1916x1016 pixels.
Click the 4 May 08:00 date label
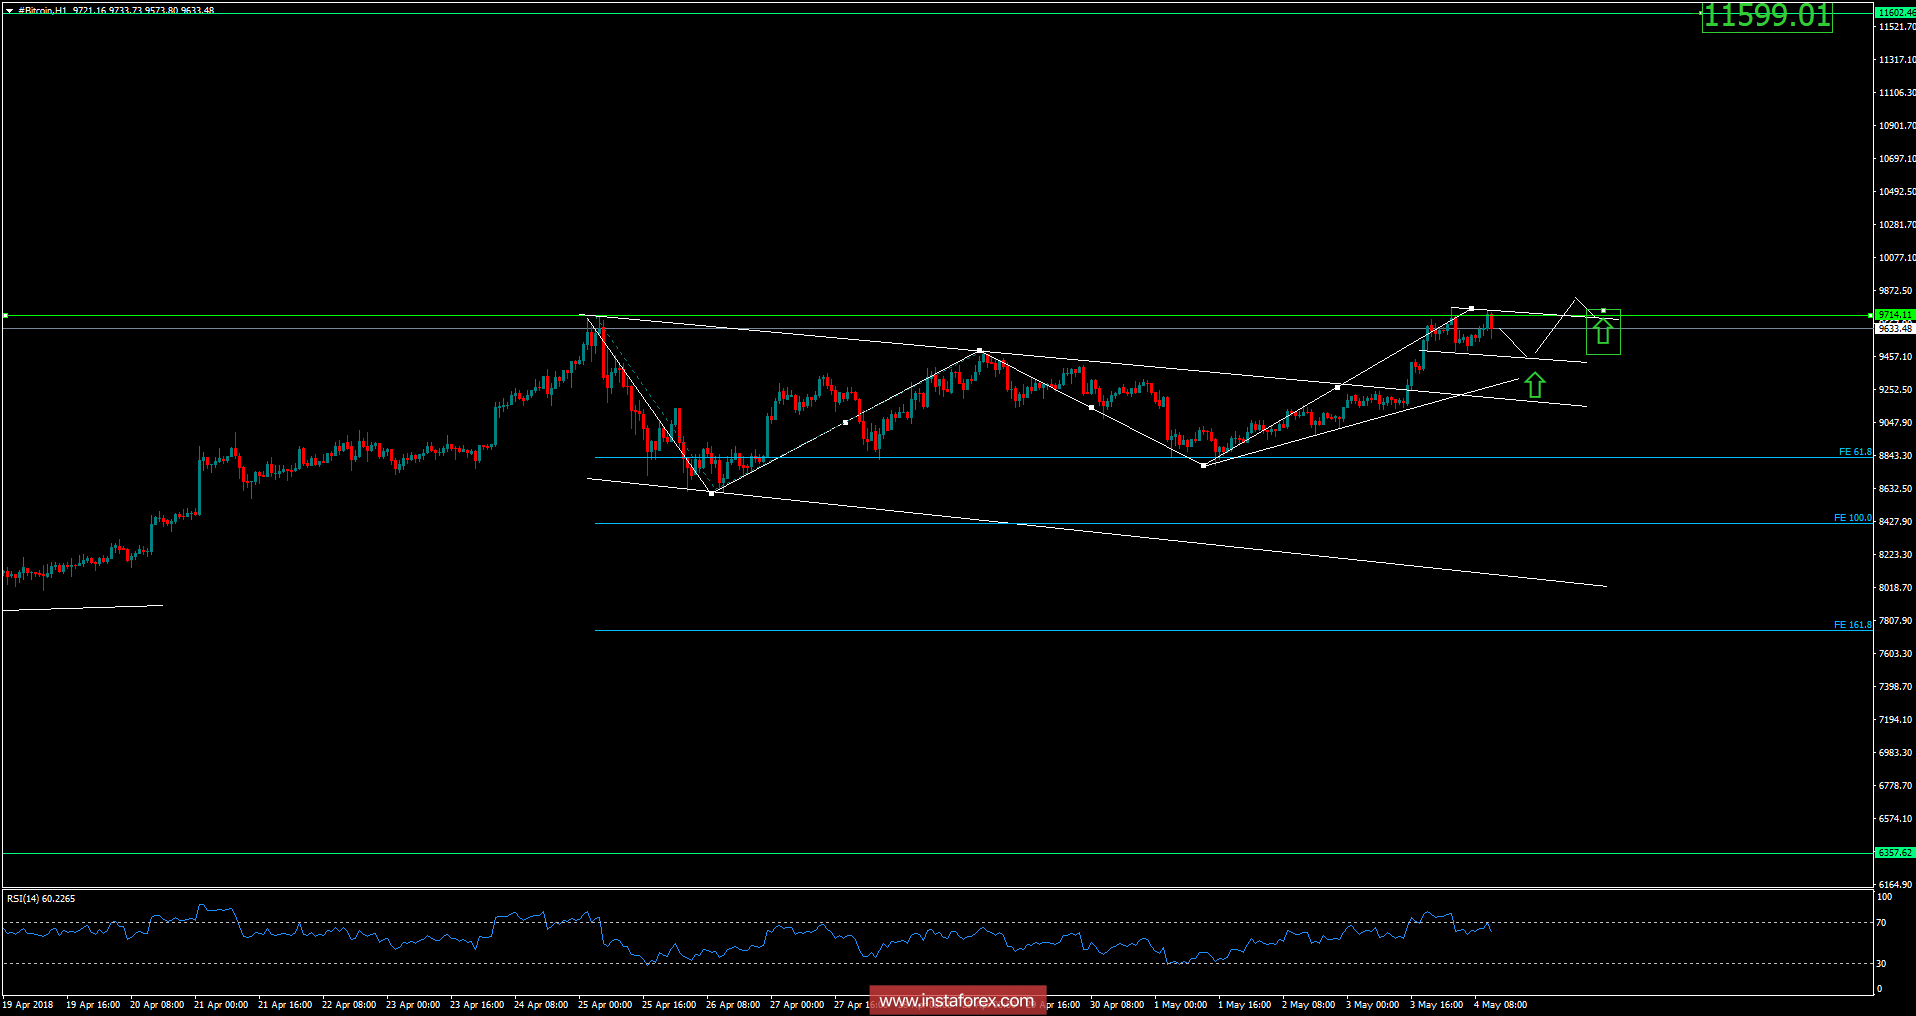1500,1004
